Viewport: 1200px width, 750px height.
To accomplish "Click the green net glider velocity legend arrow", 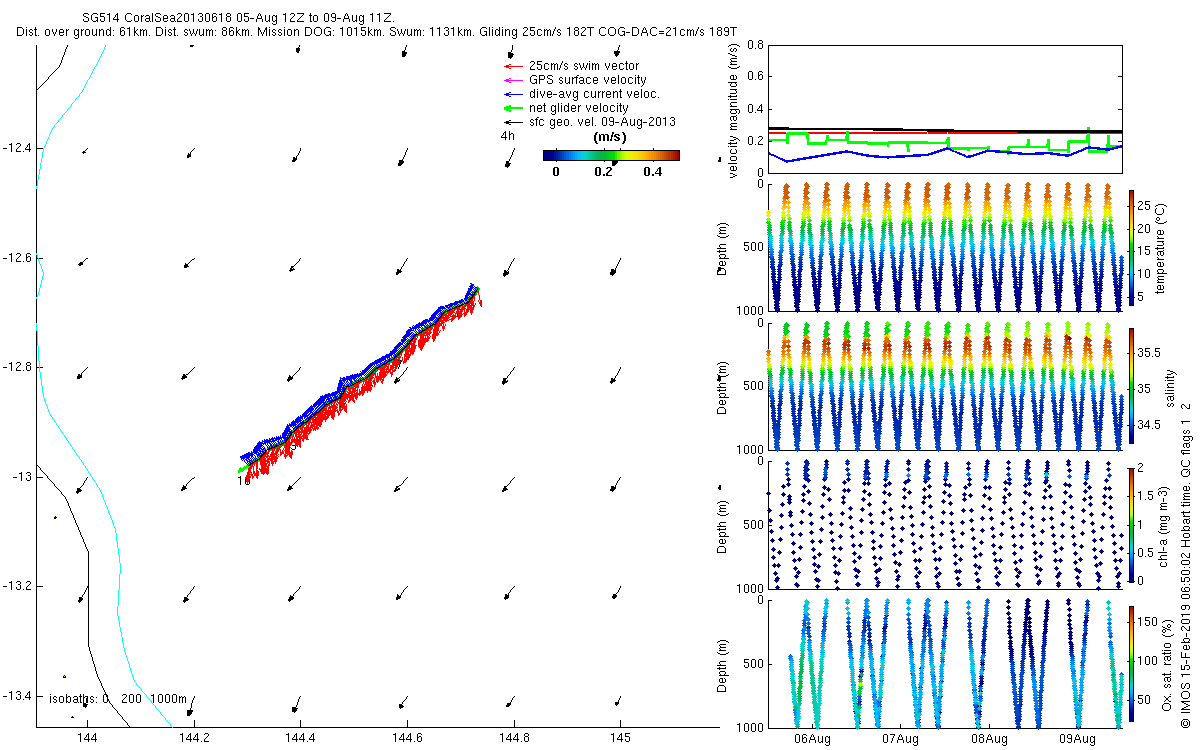I will [x=511, y=108].
